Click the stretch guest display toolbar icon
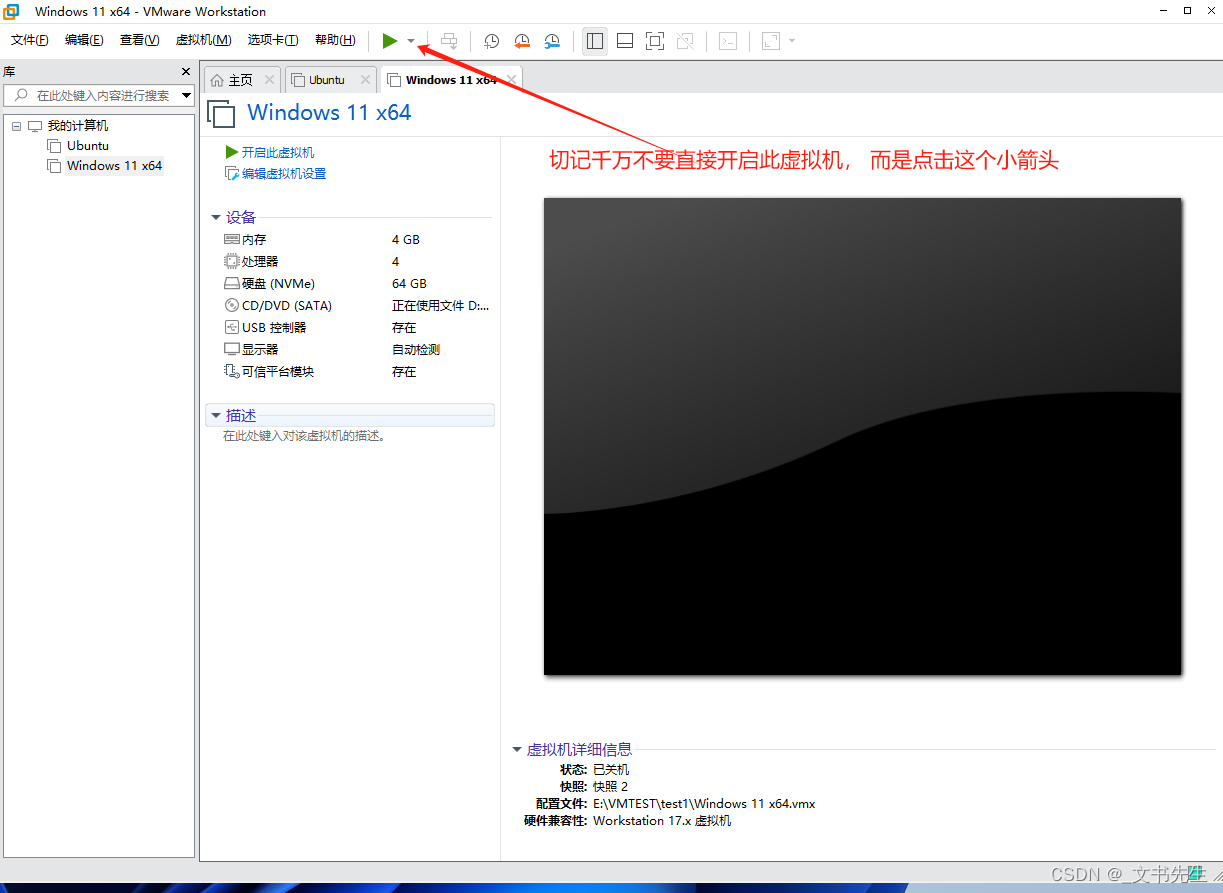Viewport: 1223px width, 893px height. pyautogui.click(x=771, y=41)
